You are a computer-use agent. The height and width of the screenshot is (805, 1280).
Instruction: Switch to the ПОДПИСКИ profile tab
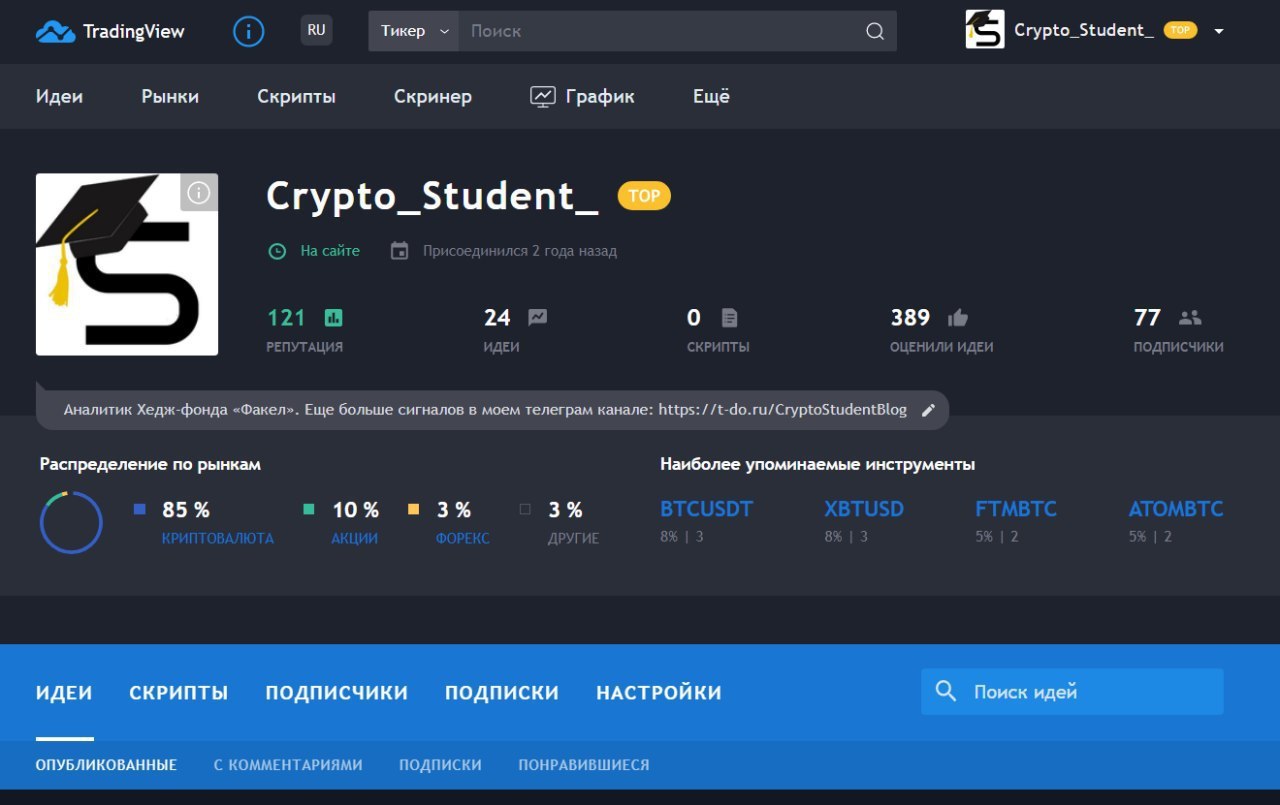pyautogui.click(x=502, y=693)
